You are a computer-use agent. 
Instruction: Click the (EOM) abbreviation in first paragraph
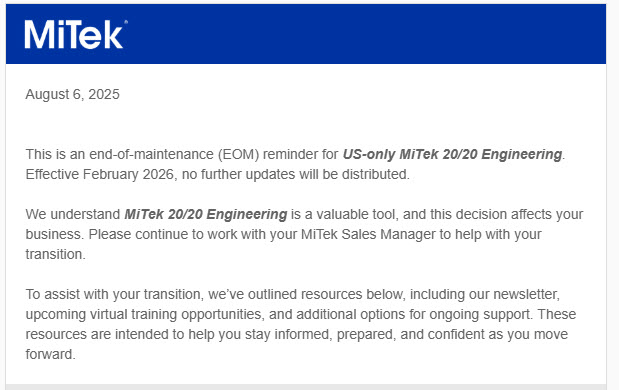[238, 154]
